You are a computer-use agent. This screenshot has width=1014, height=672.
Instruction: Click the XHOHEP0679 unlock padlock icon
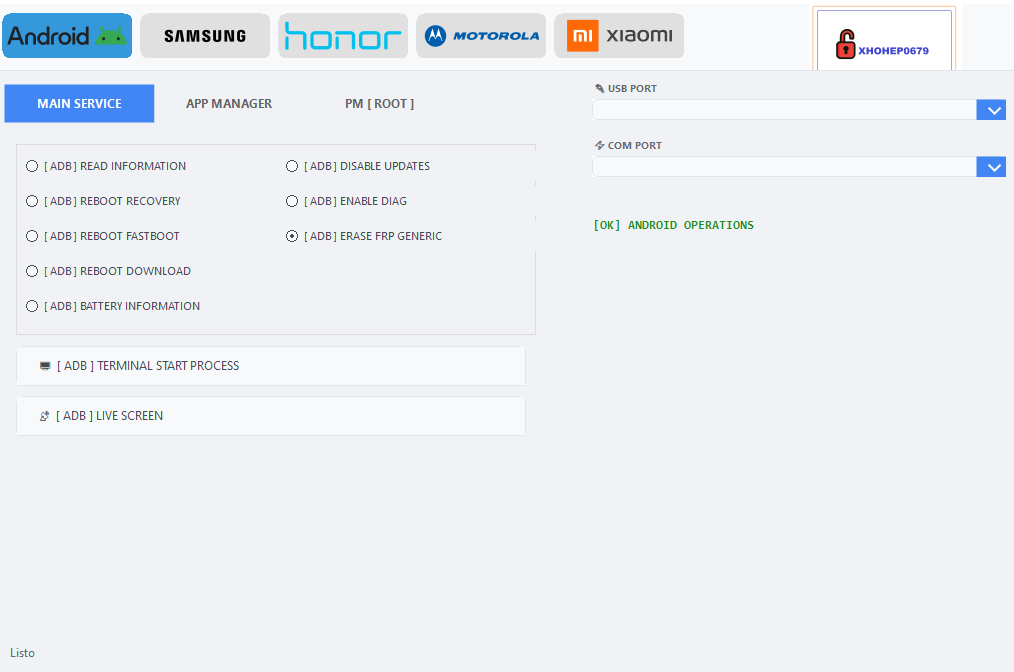[x=846, y=45]
